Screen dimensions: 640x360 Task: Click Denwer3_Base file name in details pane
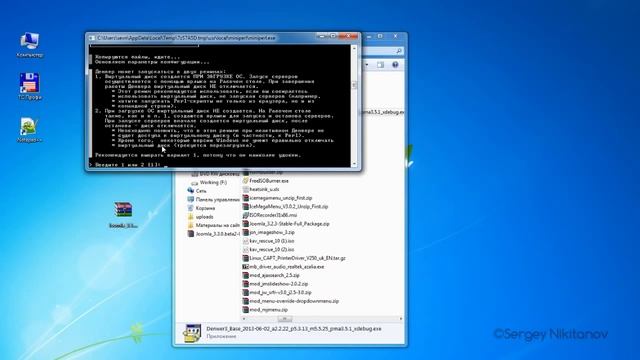coord(294,329)
